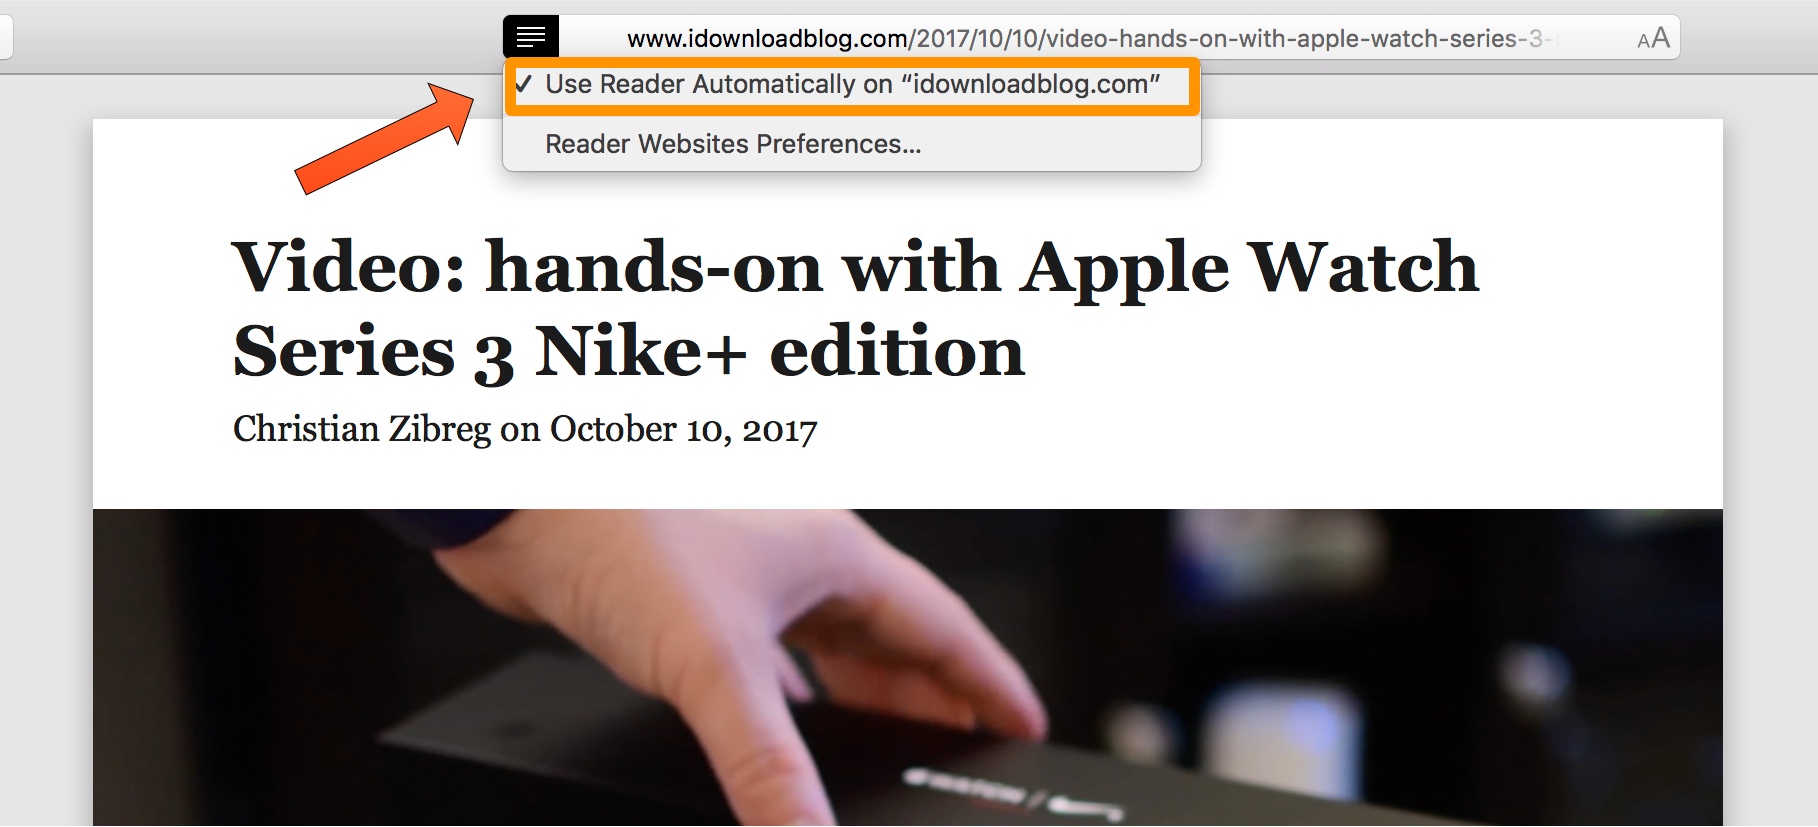Image resolution: width=1818 pixels, height=827 pixels.
Task: Click the date October 10, 2017
Action: [x=683, y=429]
